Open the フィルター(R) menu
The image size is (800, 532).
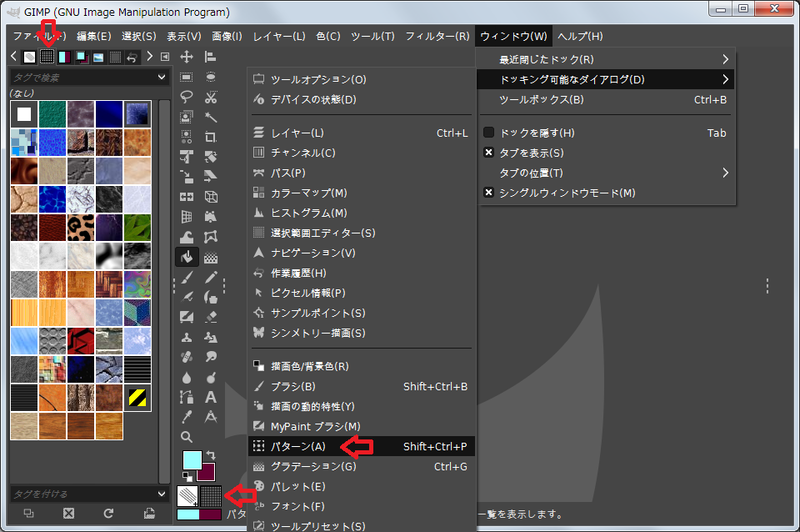click(437, 36)
